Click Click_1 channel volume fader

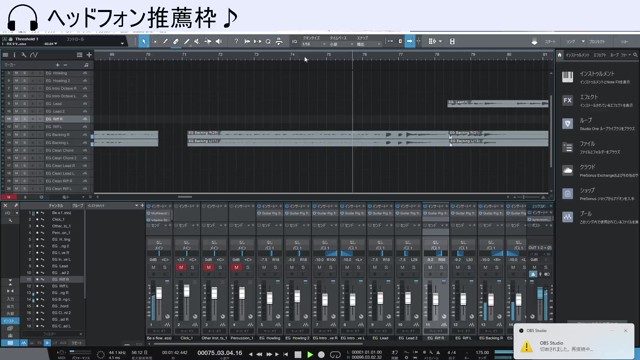pyautogui.click(x=187, y=291)
